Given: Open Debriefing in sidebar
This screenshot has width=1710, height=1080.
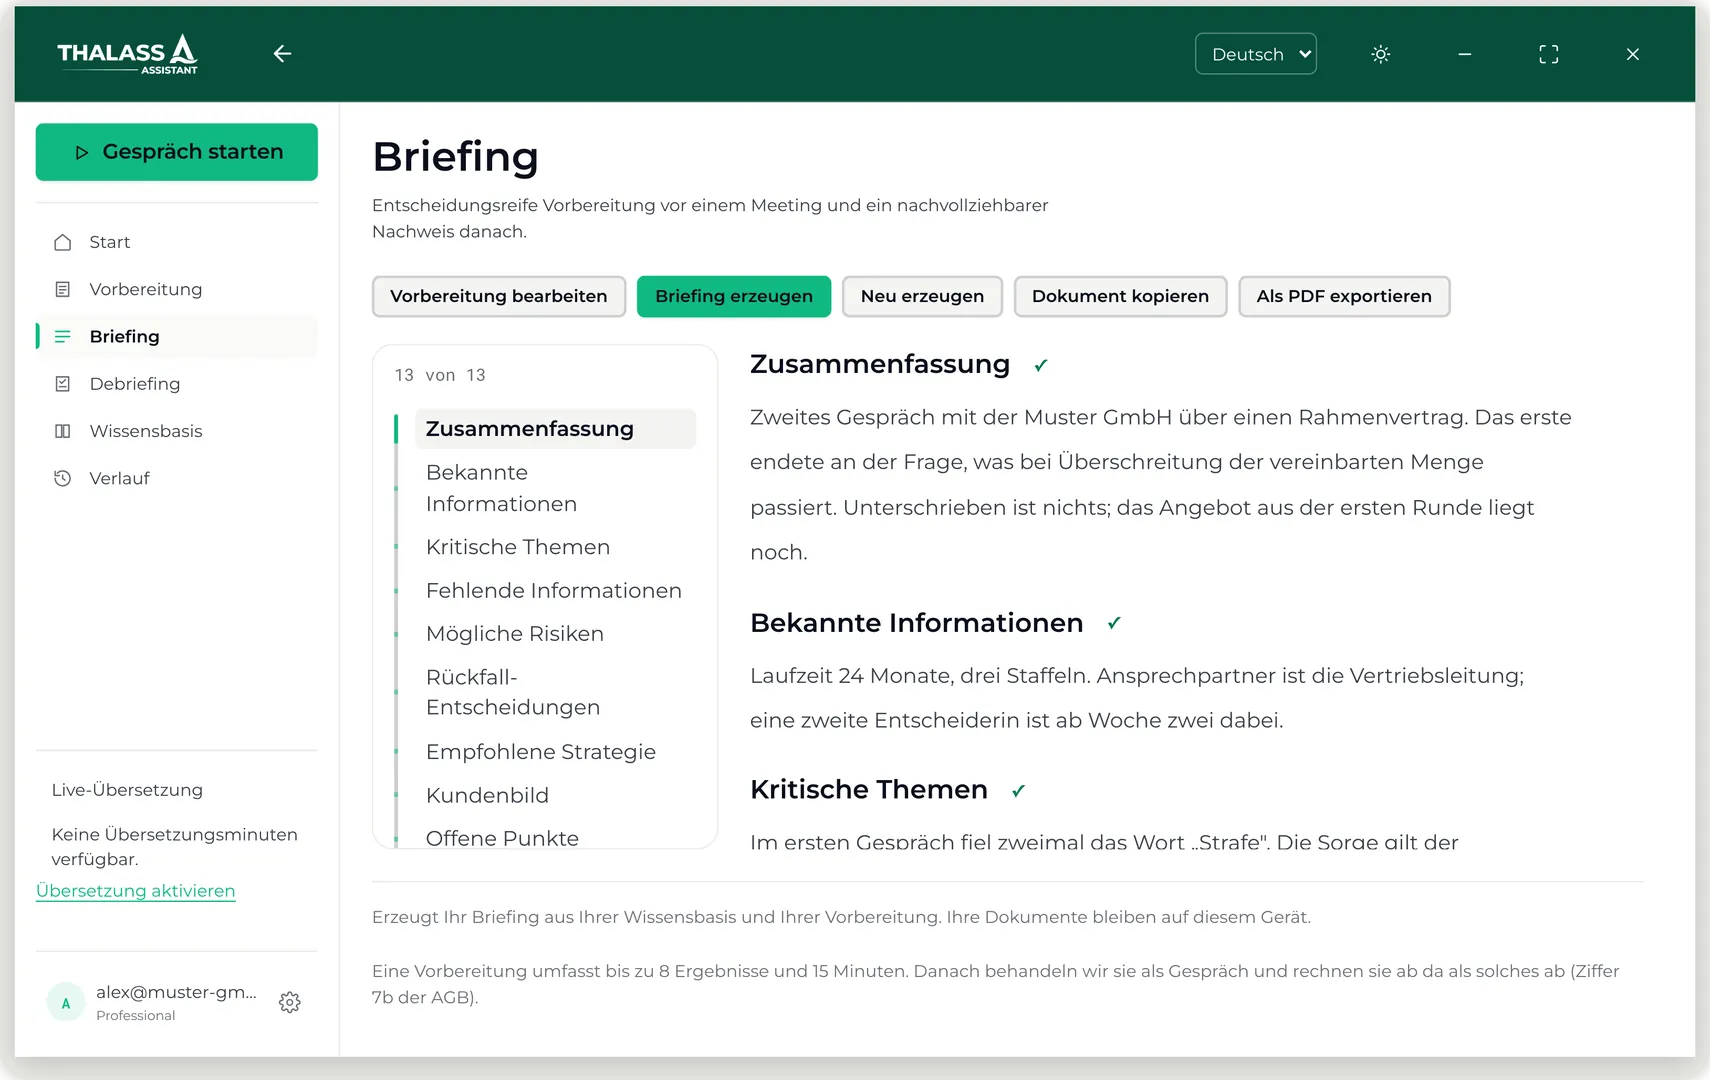Looking at the screenshot, I should click(x=177, y=384).
